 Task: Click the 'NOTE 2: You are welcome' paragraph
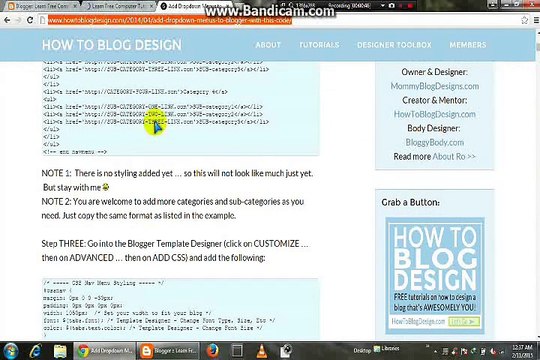coord(173,208)
